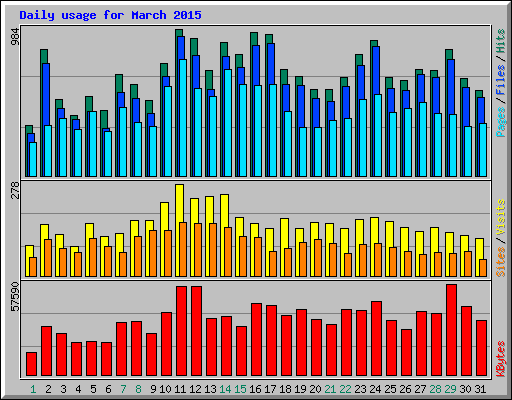Select the orange Sites bar for day 2
This screenshot has width=512, height=400.
pos(48,258)
